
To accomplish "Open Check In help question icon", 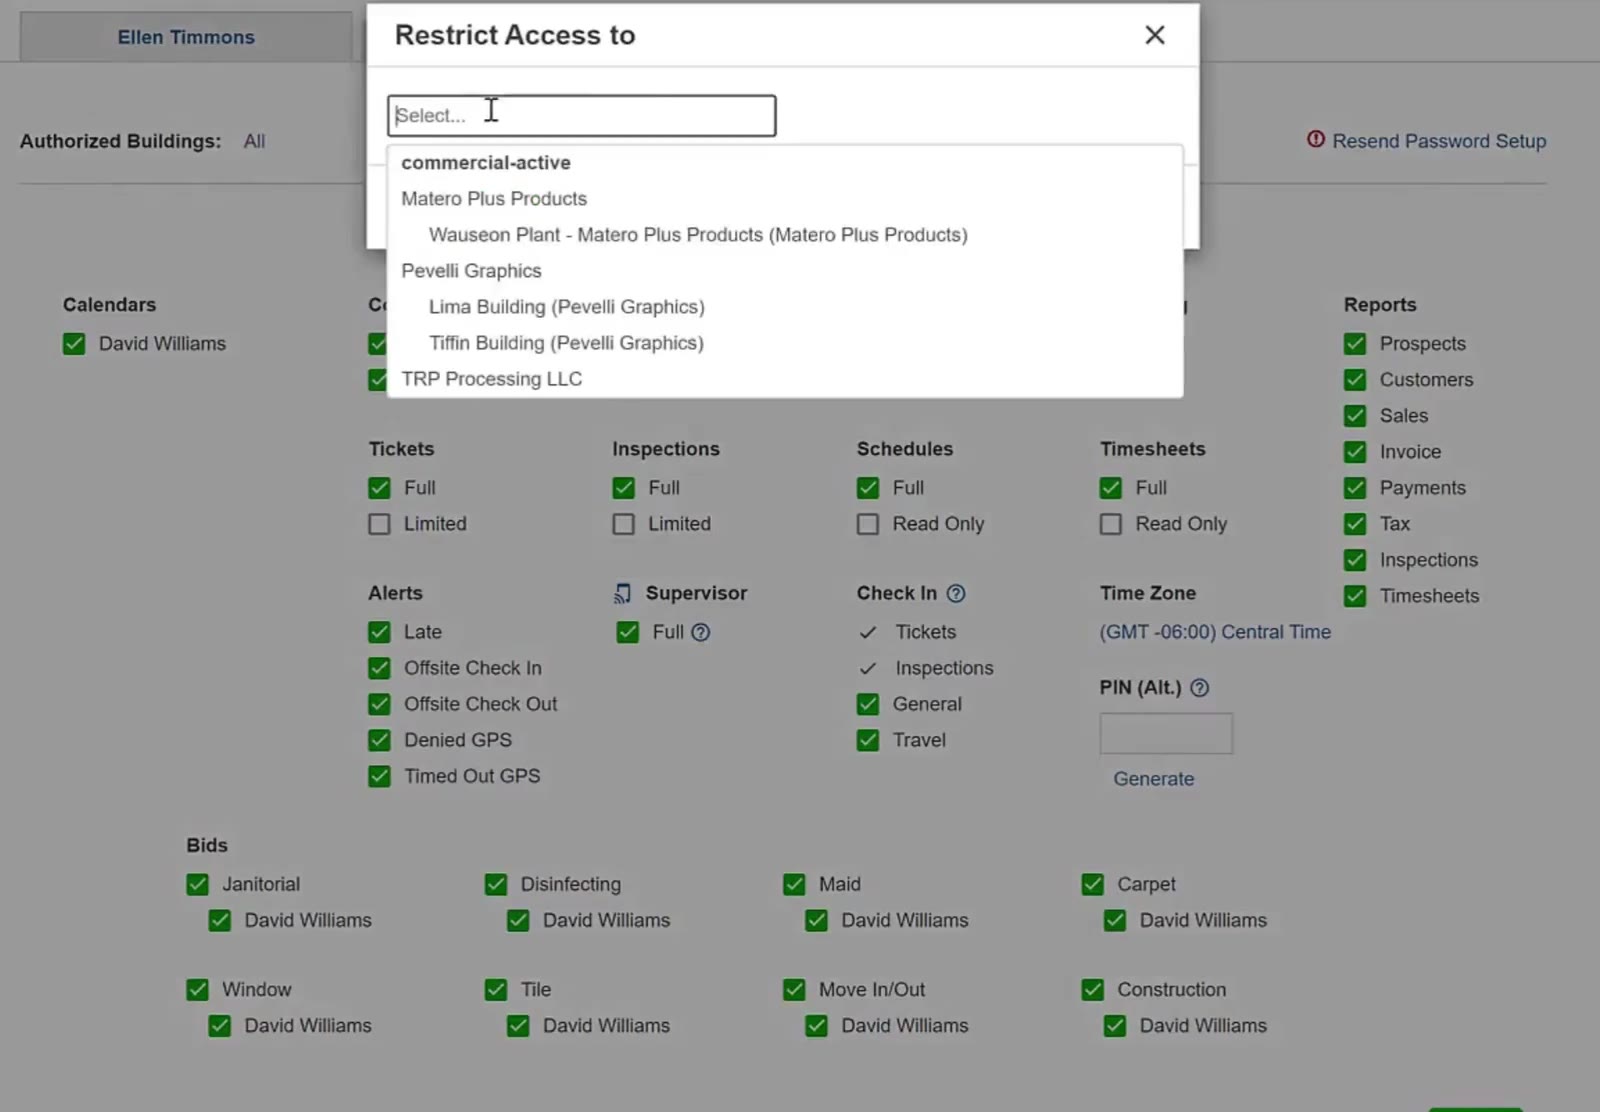I will coord(956,593).
